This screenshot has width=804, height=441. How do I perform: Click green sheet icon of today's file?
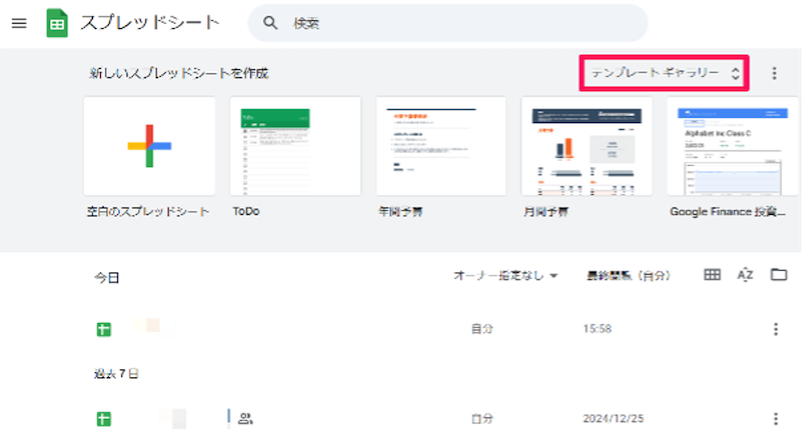(103, 329)
